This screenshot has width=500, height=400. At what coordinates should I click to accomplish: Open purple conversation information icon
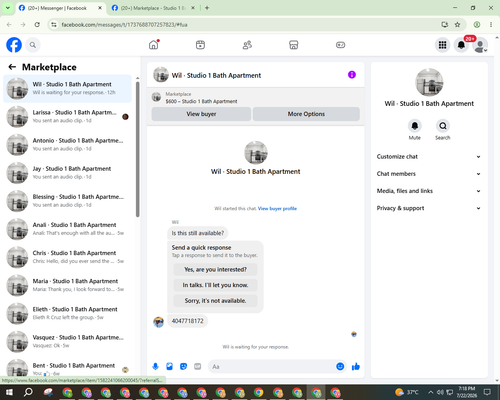[352, 75]
